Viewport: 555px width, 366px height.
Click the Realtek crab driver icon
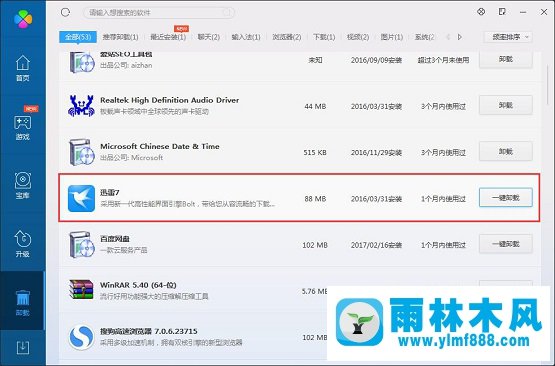coord(81,105)
